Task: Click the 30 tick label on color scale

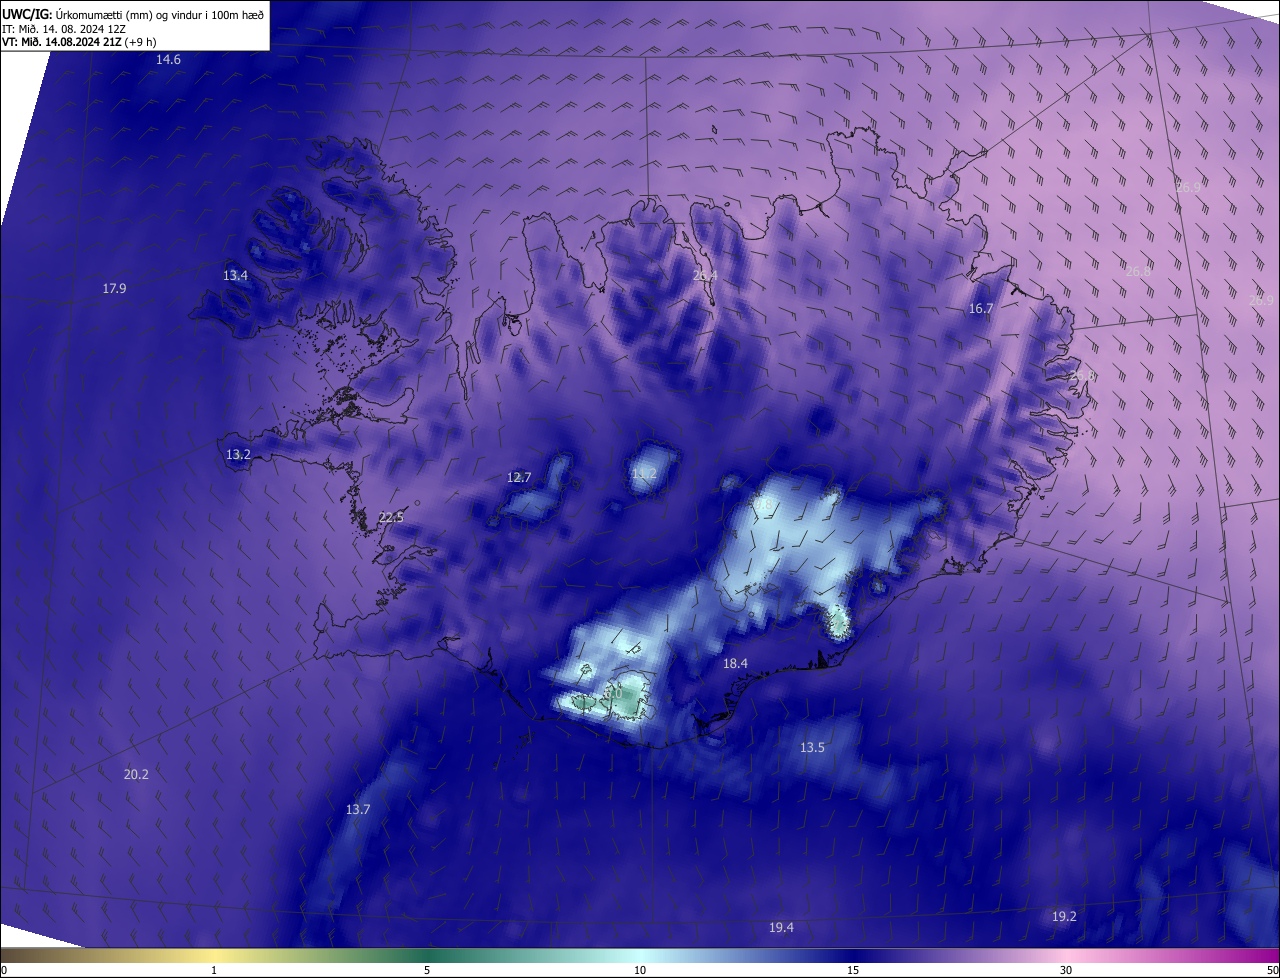Action: 1066,970
